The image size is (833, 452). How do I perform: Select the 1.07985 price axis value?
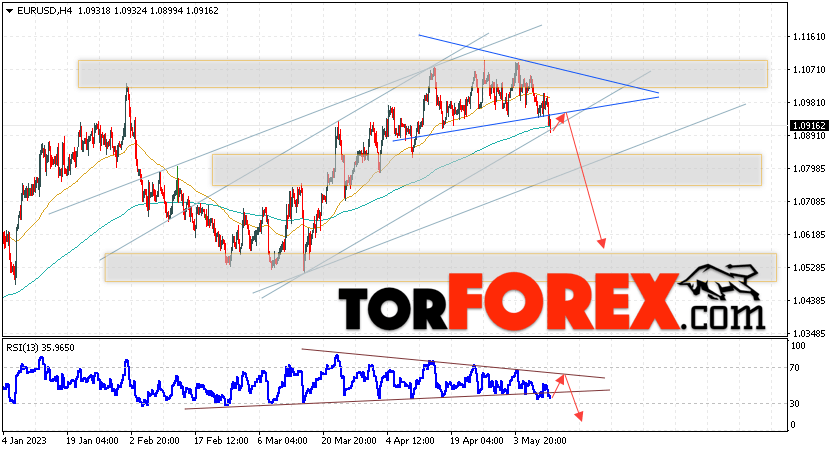(809, 168)
